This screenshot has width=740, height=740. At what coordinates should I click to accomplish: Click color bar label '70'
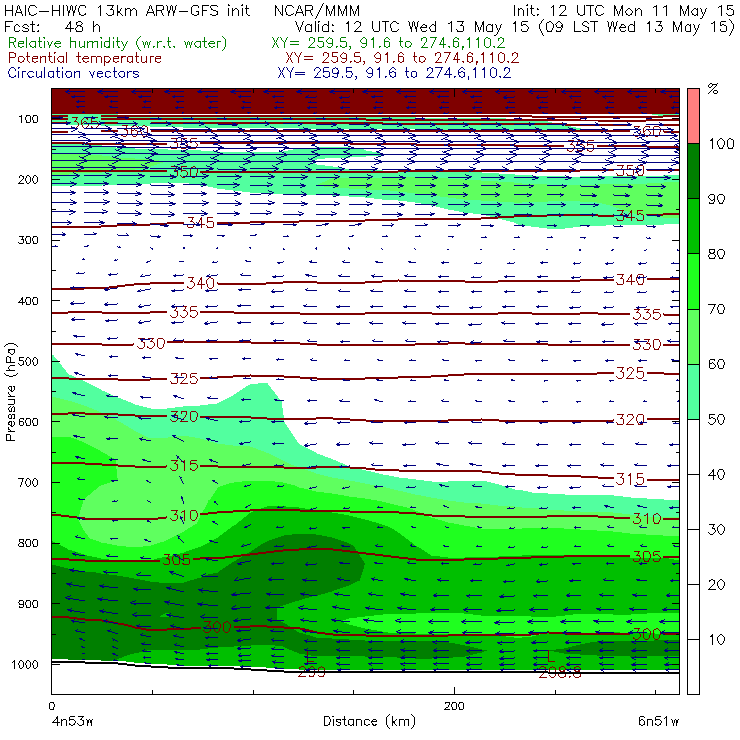[716, 310]
